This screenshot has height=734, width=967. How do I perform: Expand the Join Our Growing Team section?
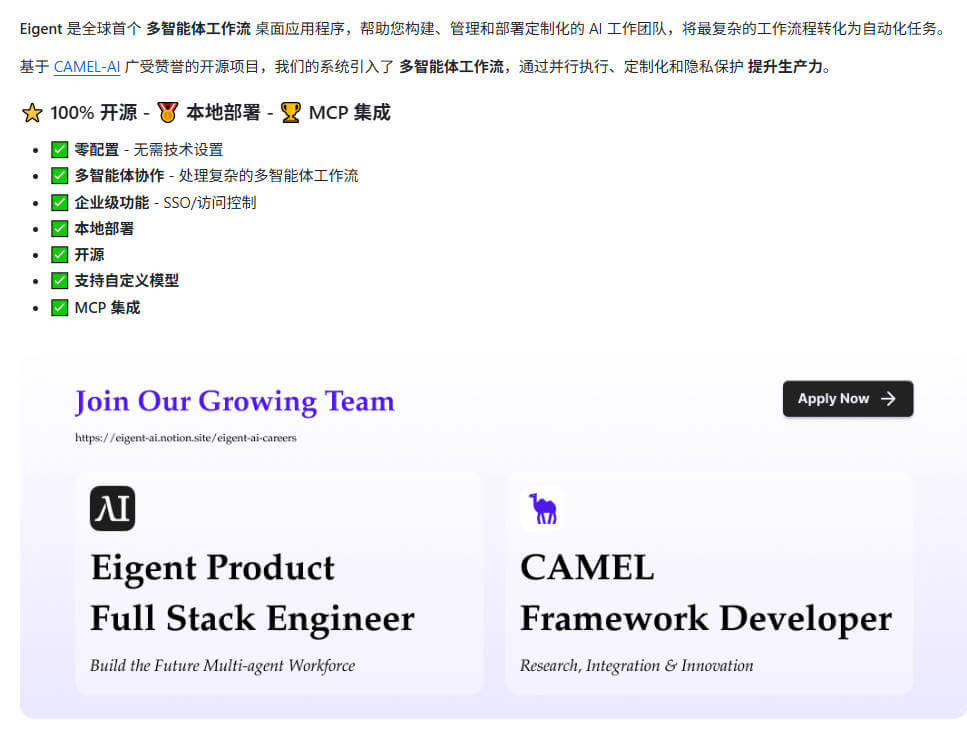coord(234,401)
